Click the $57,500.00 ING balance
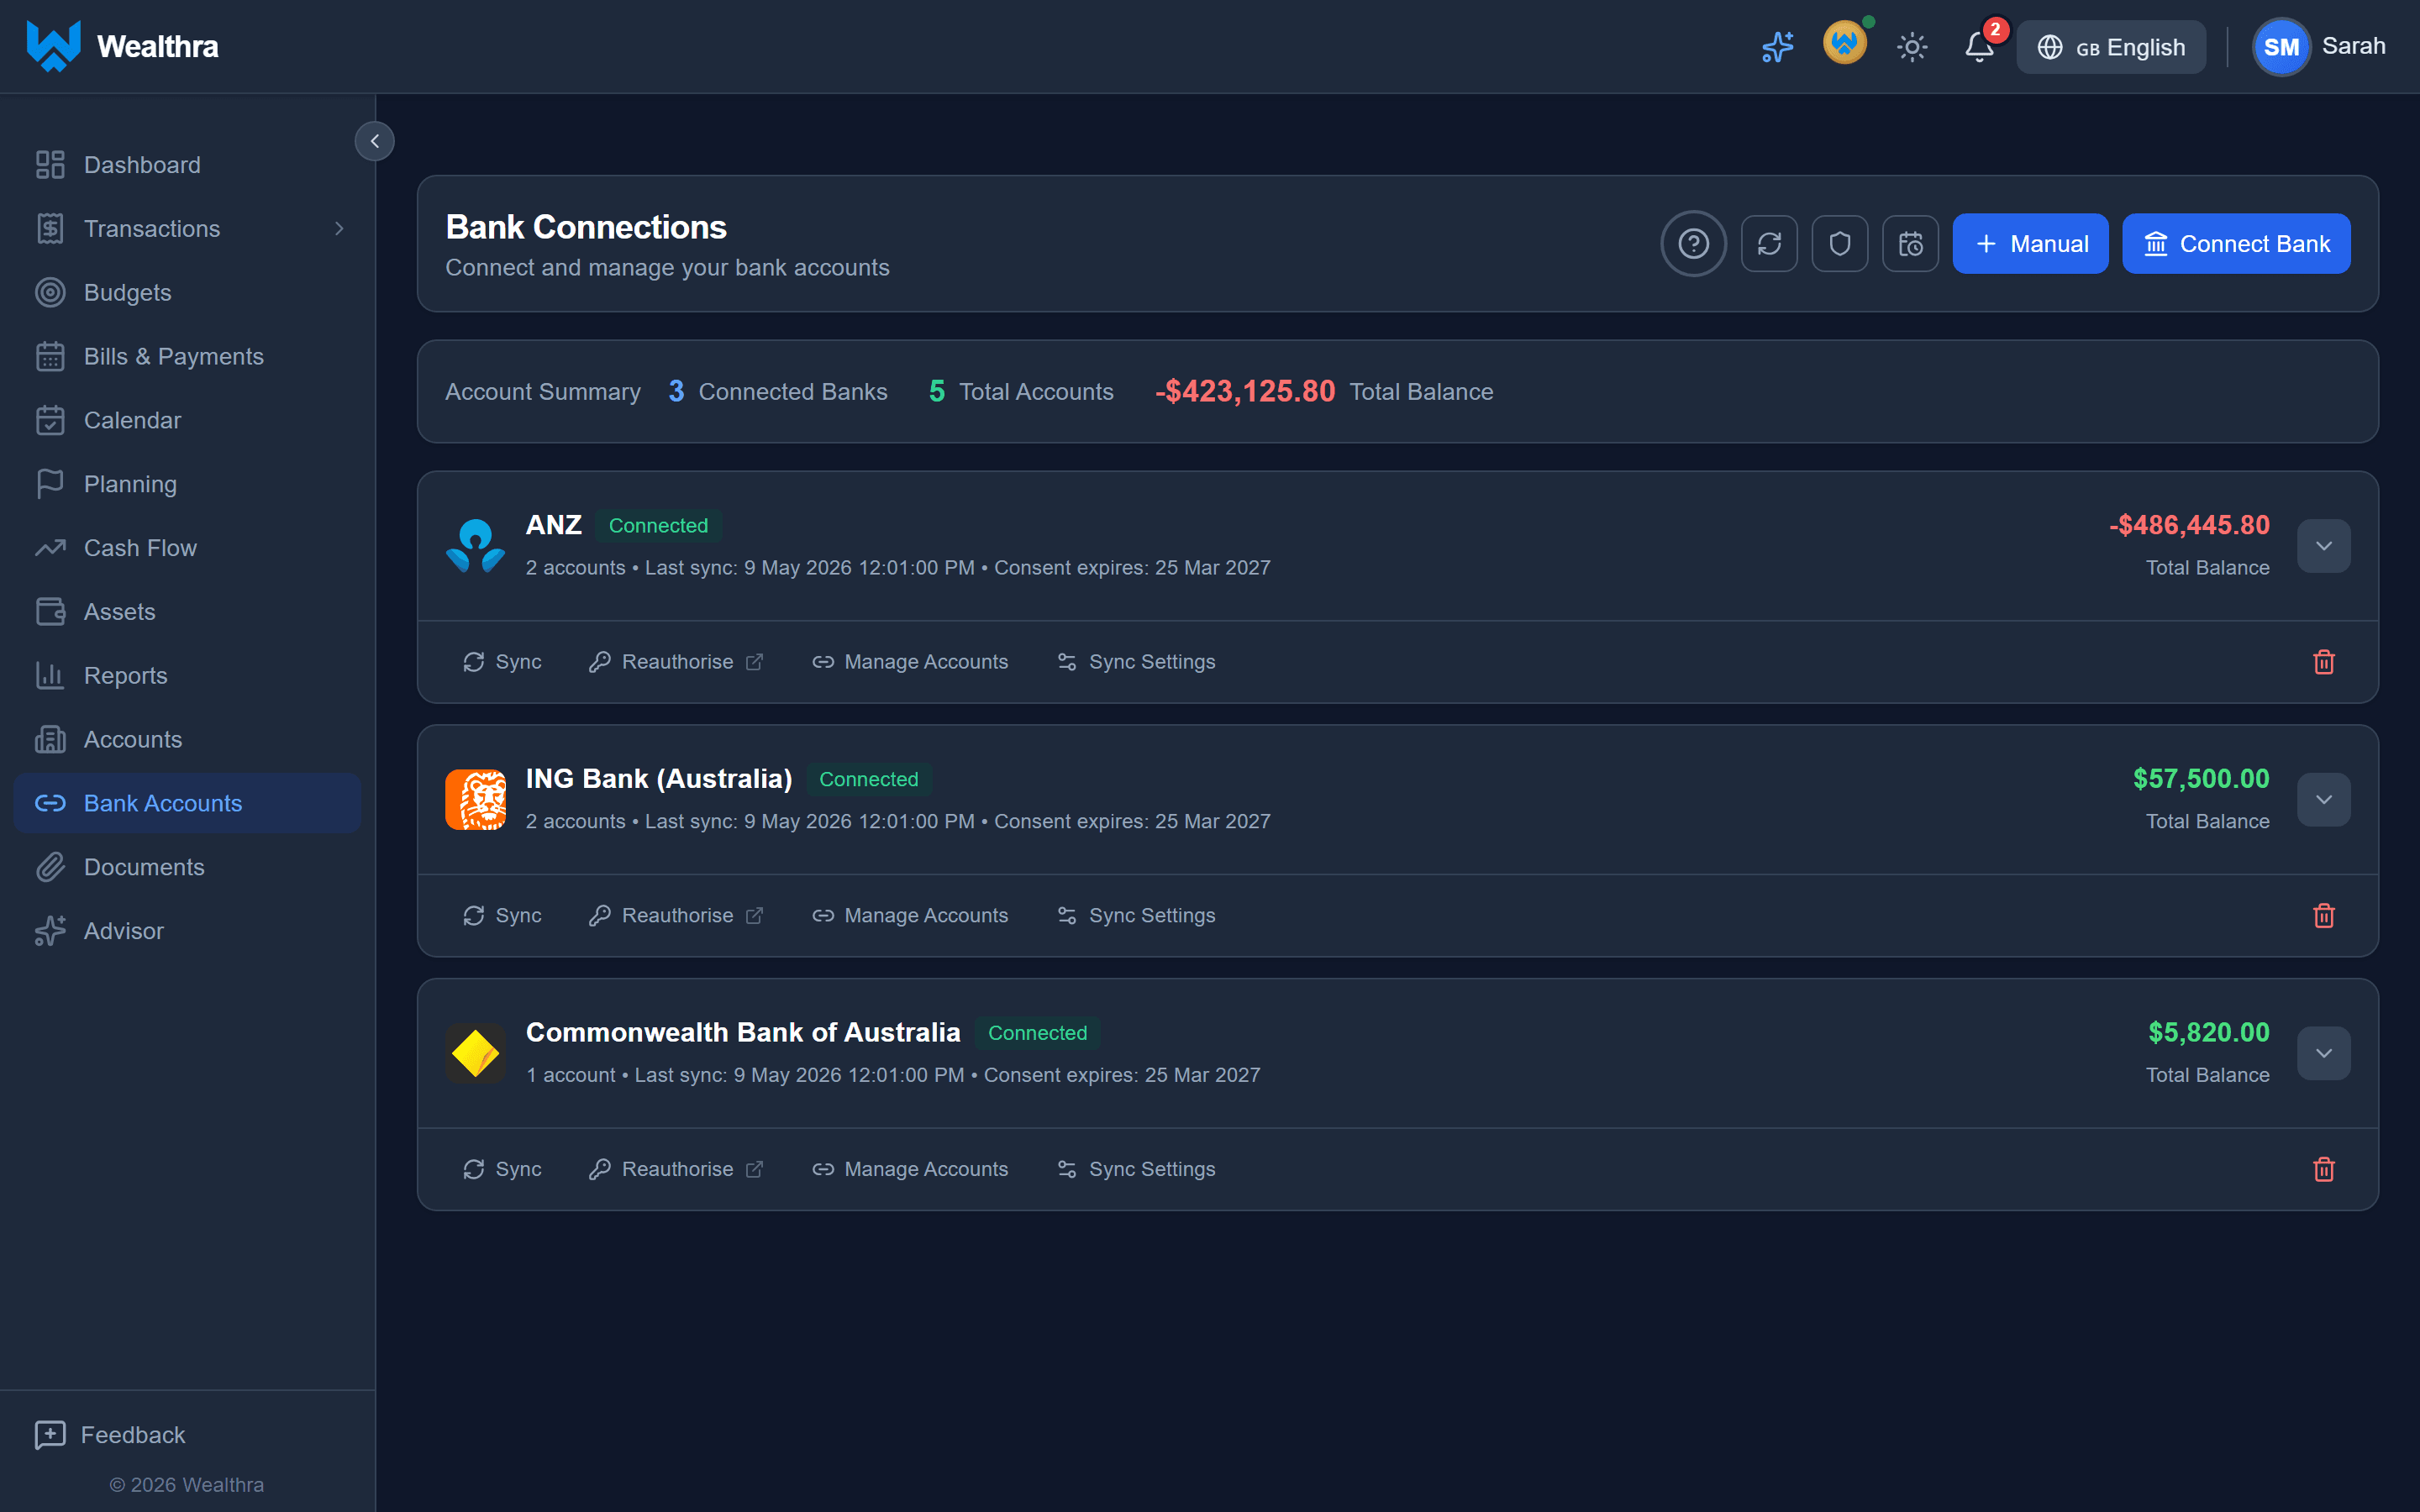2420x1512 pixels. coord(2200,779)
